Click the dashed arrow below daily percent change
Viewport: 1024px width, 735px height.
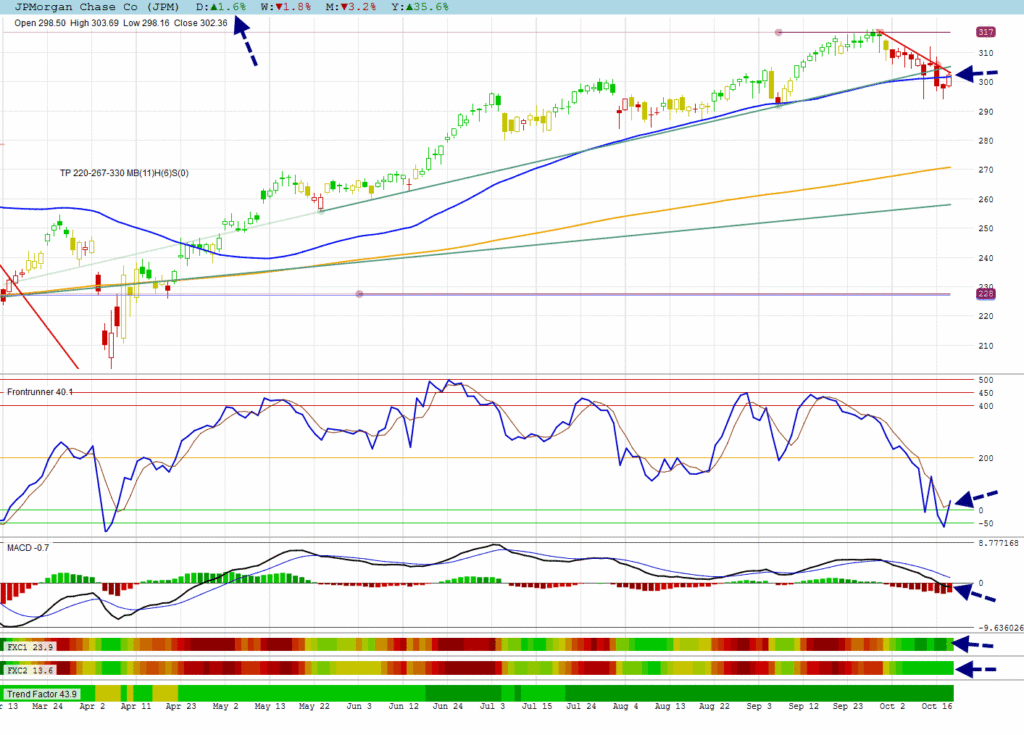245,45
